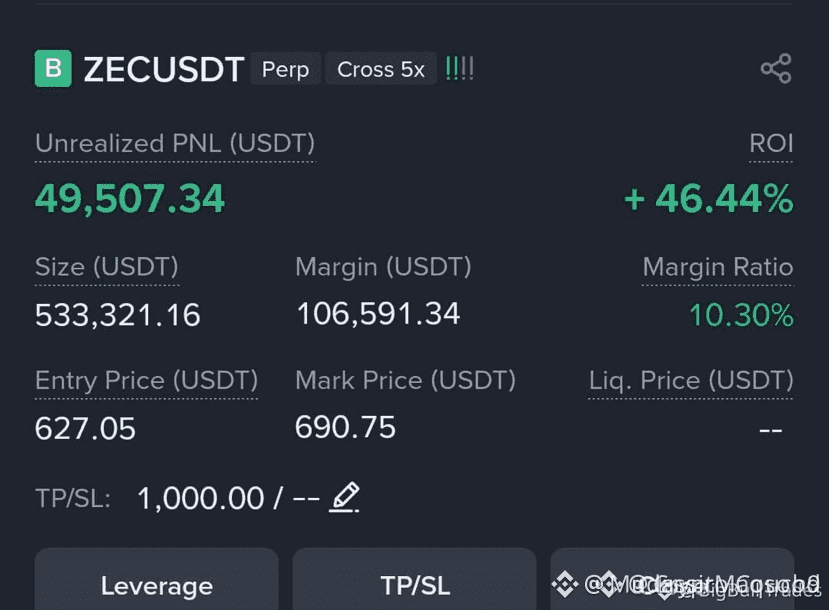Click the 106,591.34 margin value
The width and height of the screenshot is (829, 610).
coord(378,313)
